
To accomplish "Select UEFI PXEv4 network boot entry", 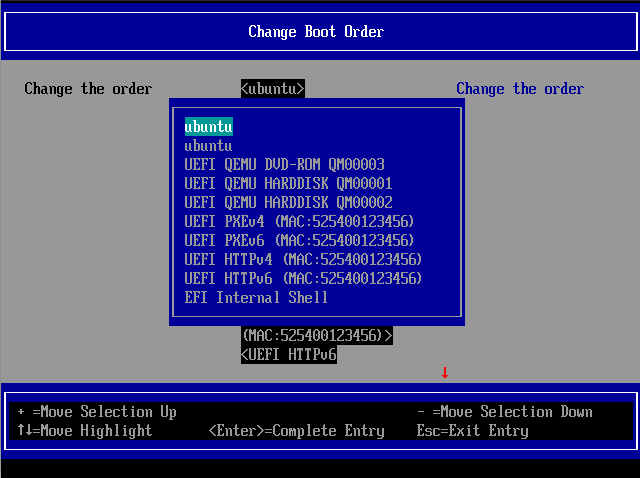I will pos(299,221).
